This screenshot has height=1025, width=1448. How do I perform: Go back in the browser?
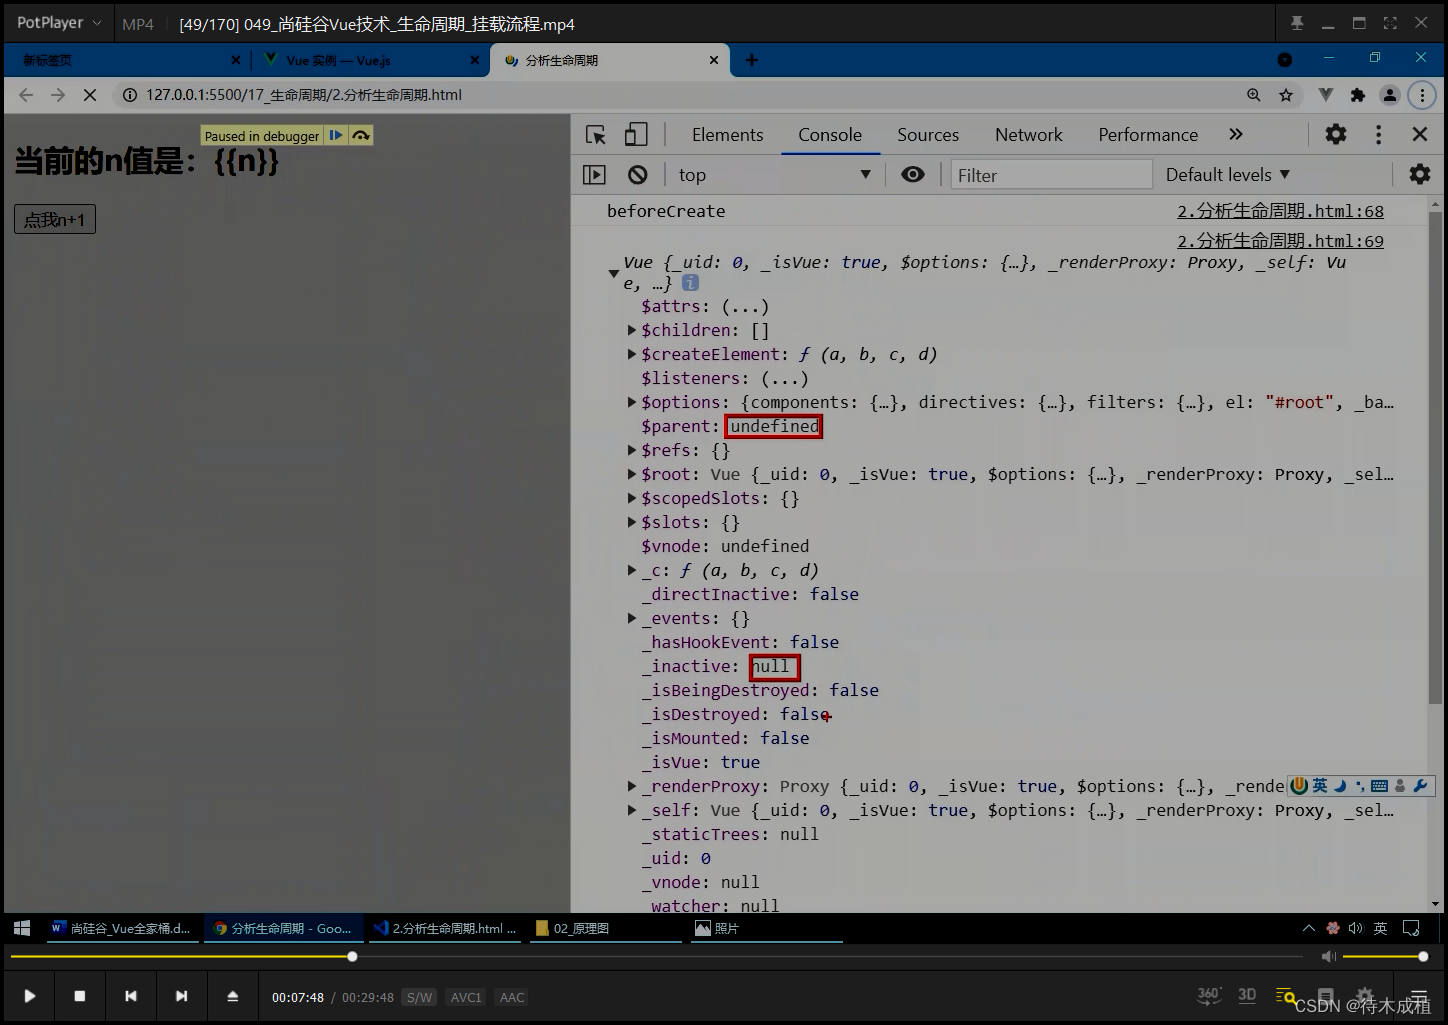[26, 95]
